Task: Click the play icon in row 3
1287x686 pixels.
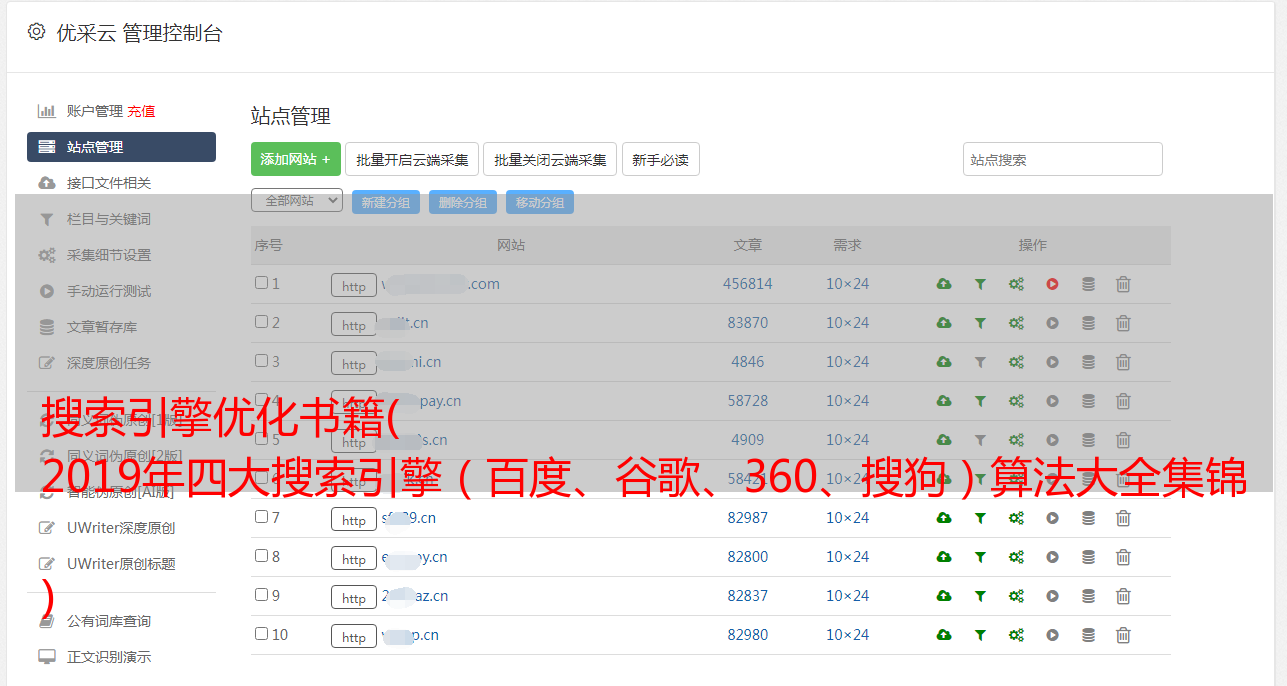Action: [1052, 362]
